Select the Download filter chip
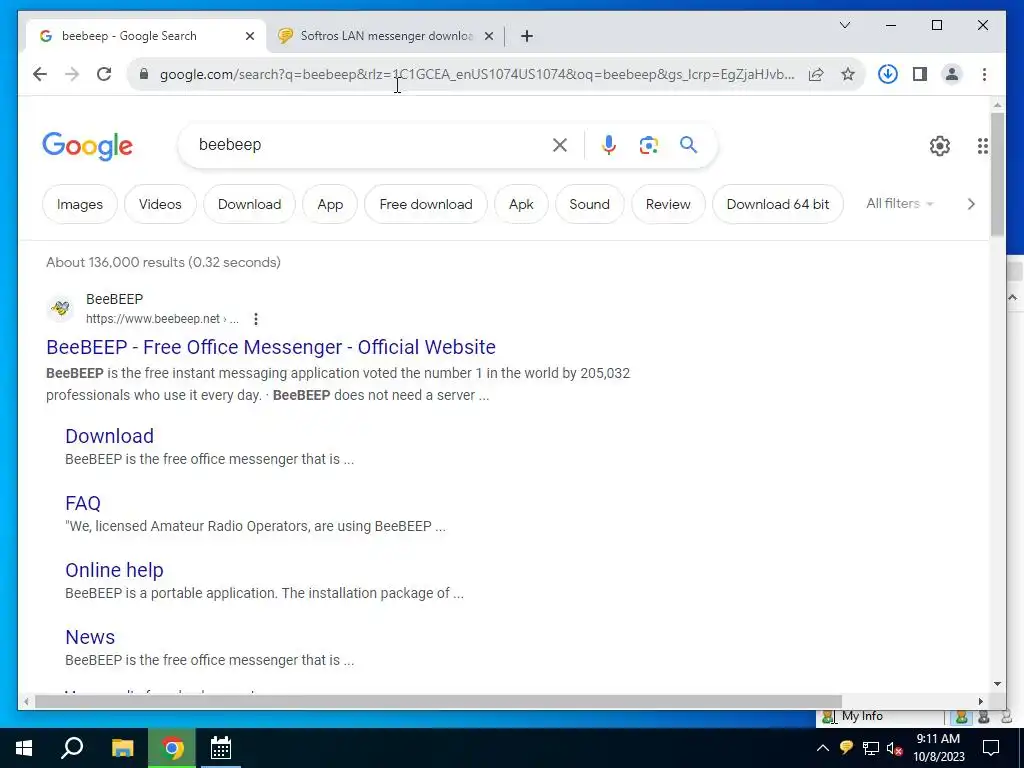The image size is (1024, 768). point(249,204)
